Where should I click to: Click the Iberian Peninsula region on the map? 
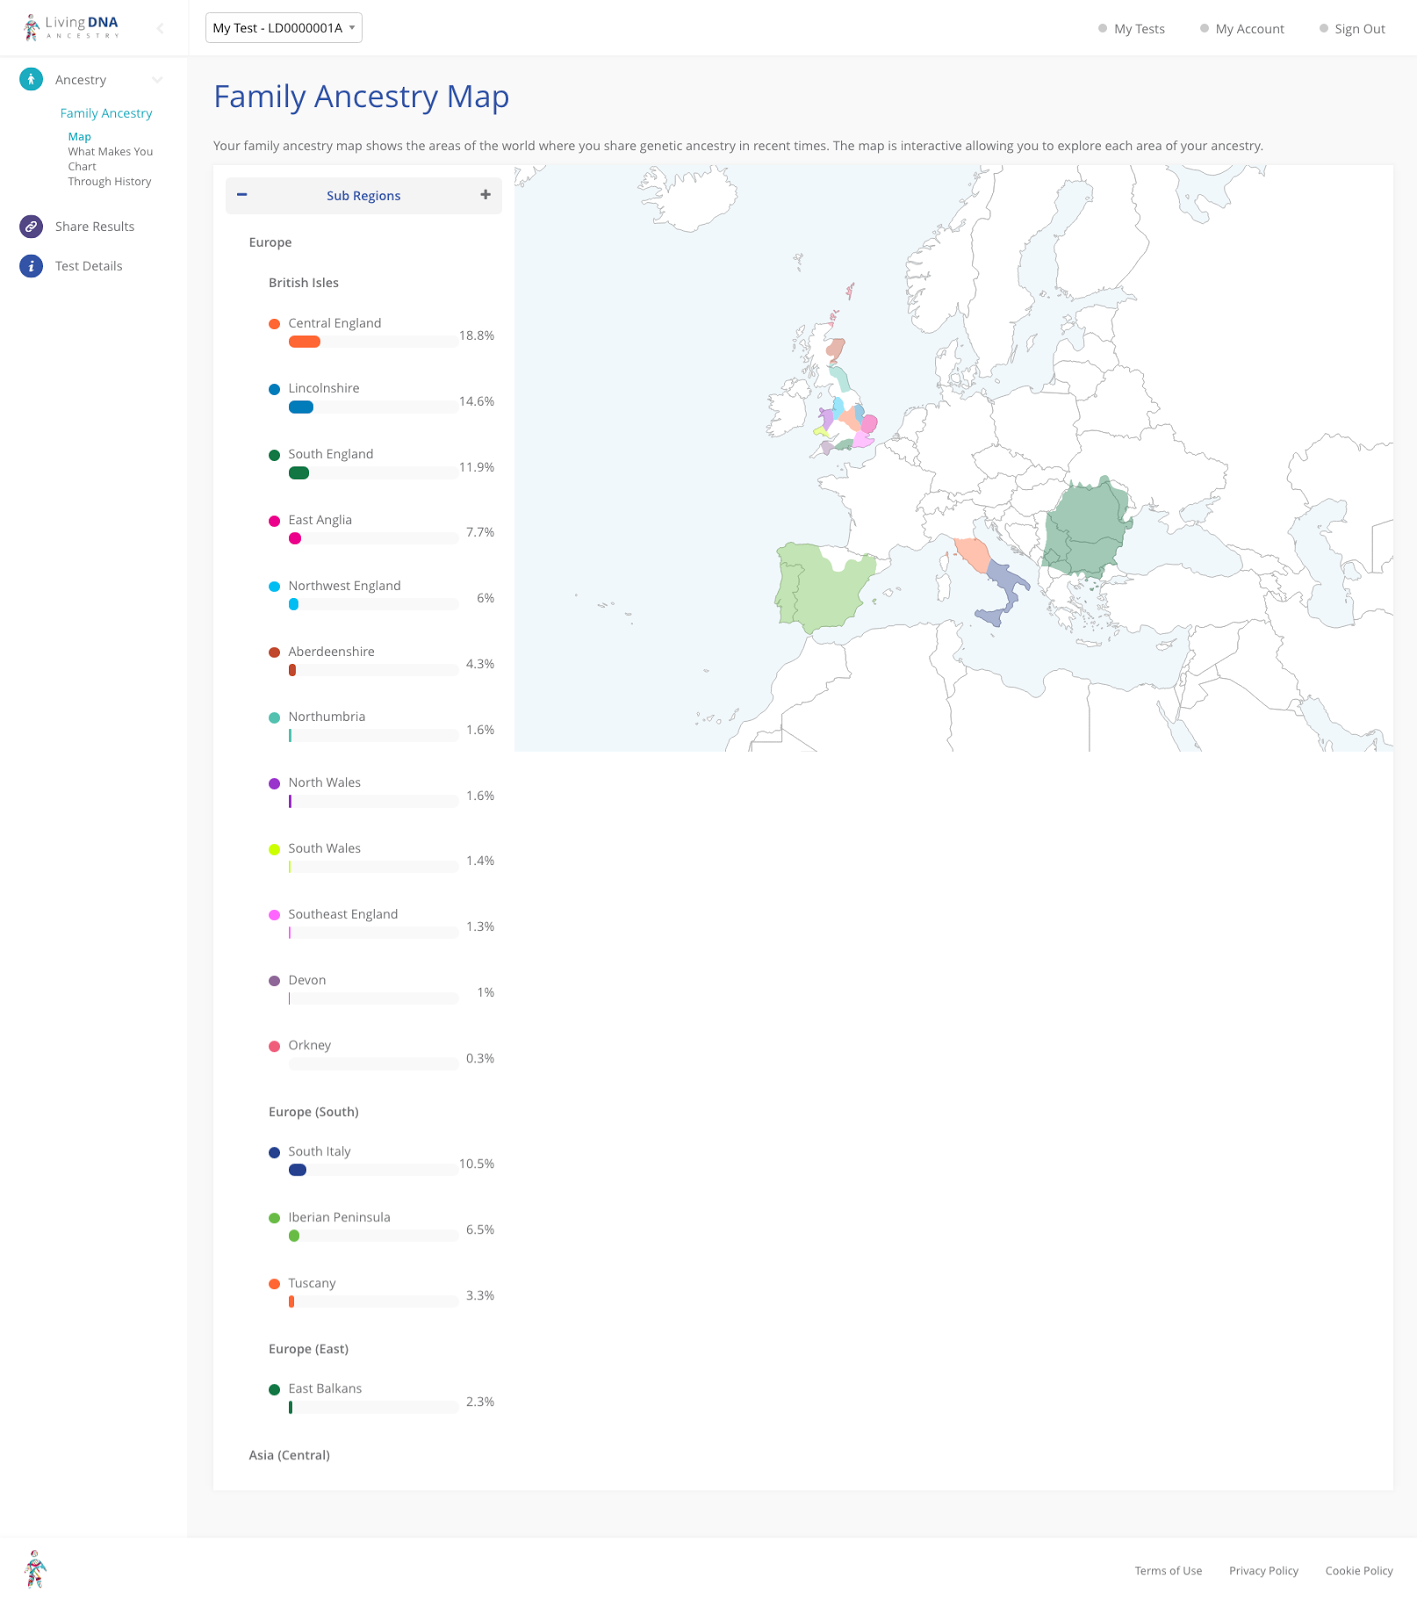pyautogui.click(x=825, y=587)
